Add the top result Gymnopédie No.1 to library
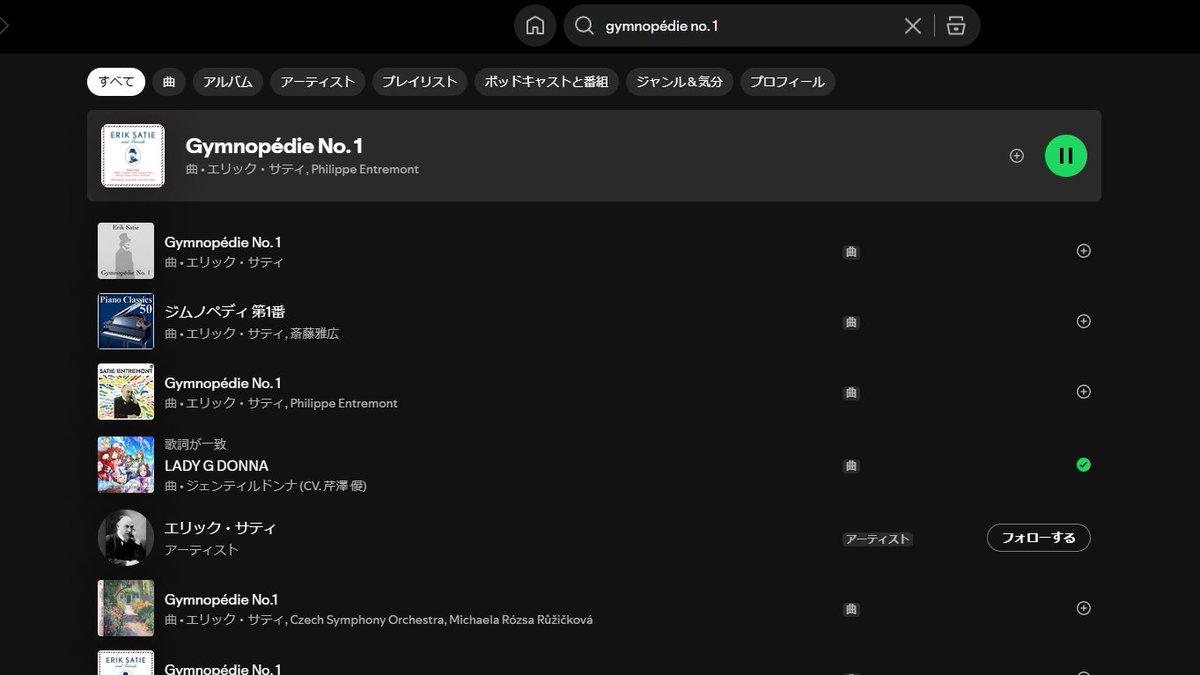 click(x=1017, y=156)
